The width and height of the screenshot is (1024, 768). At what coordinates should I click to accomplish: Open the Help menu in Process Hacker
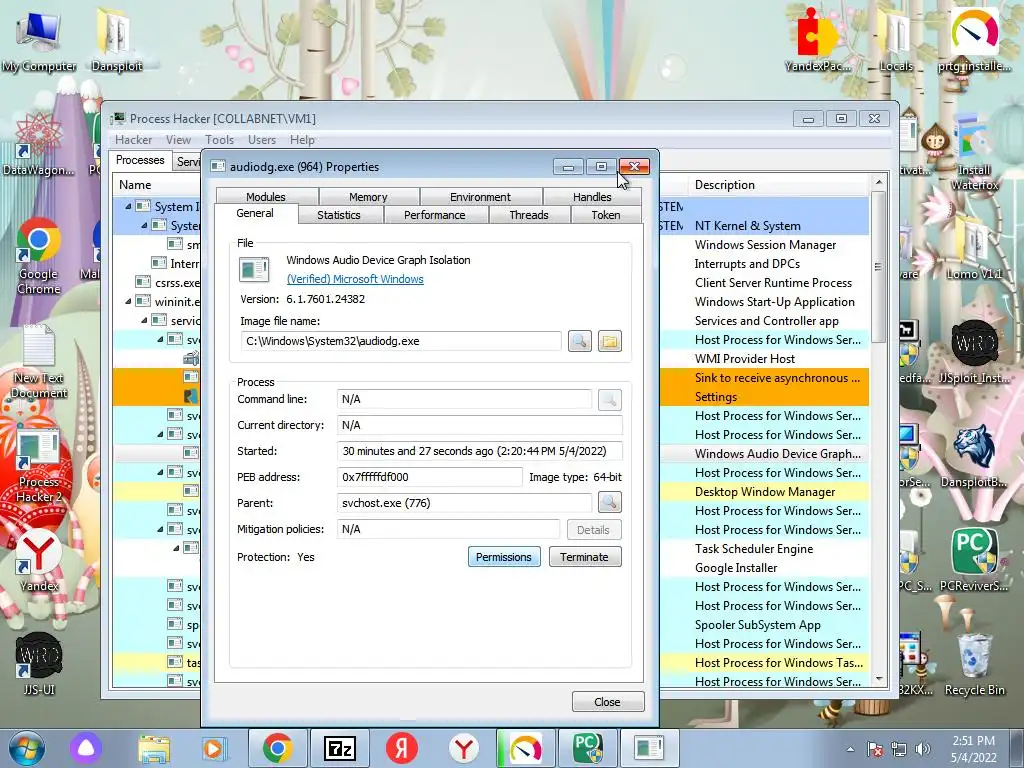pos(302,140)
